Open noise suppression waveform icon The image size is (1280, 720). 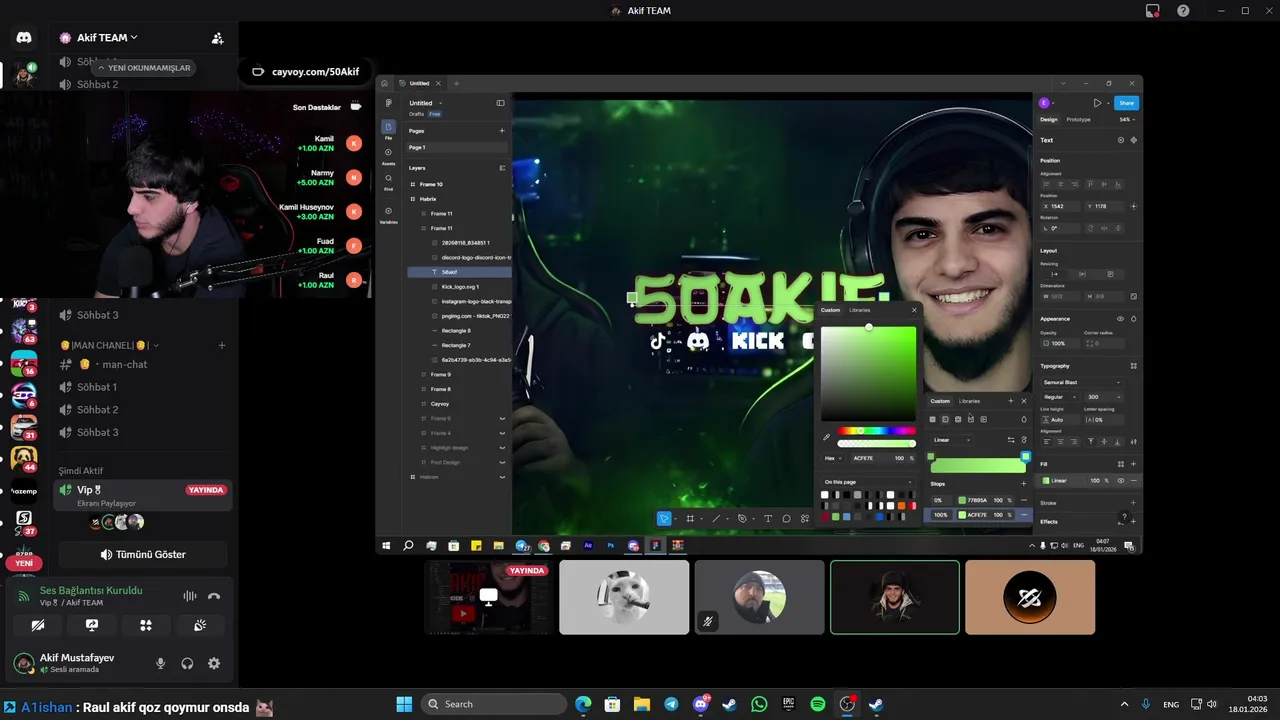189,596
